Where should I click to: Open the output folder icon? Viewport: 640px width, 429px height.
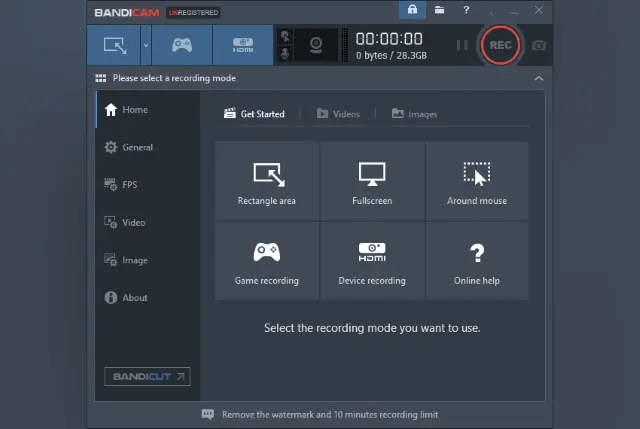tap(440, 11)
